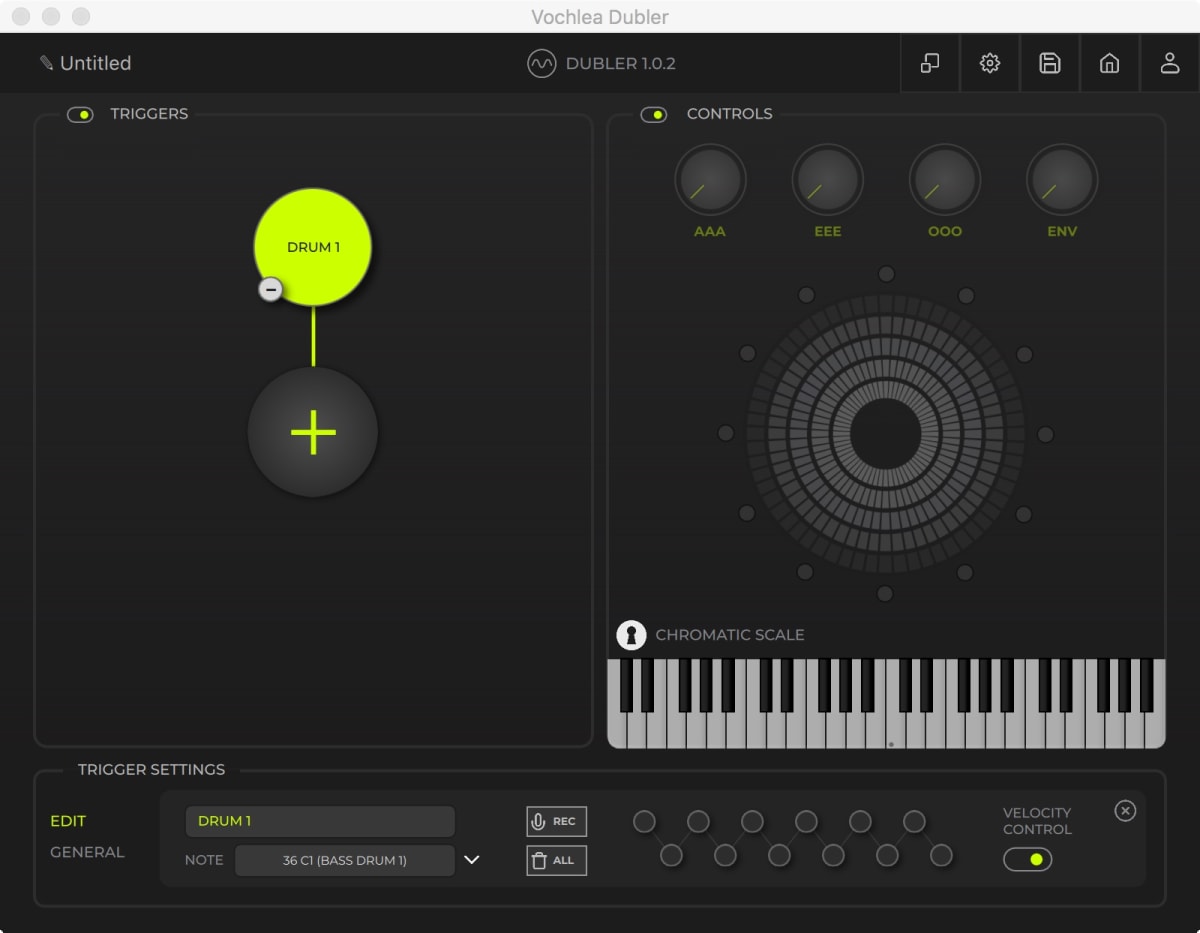Click the AAA label under the knob
The height and width of the screenshot is (933, 1200).
(x=710, y=231)
